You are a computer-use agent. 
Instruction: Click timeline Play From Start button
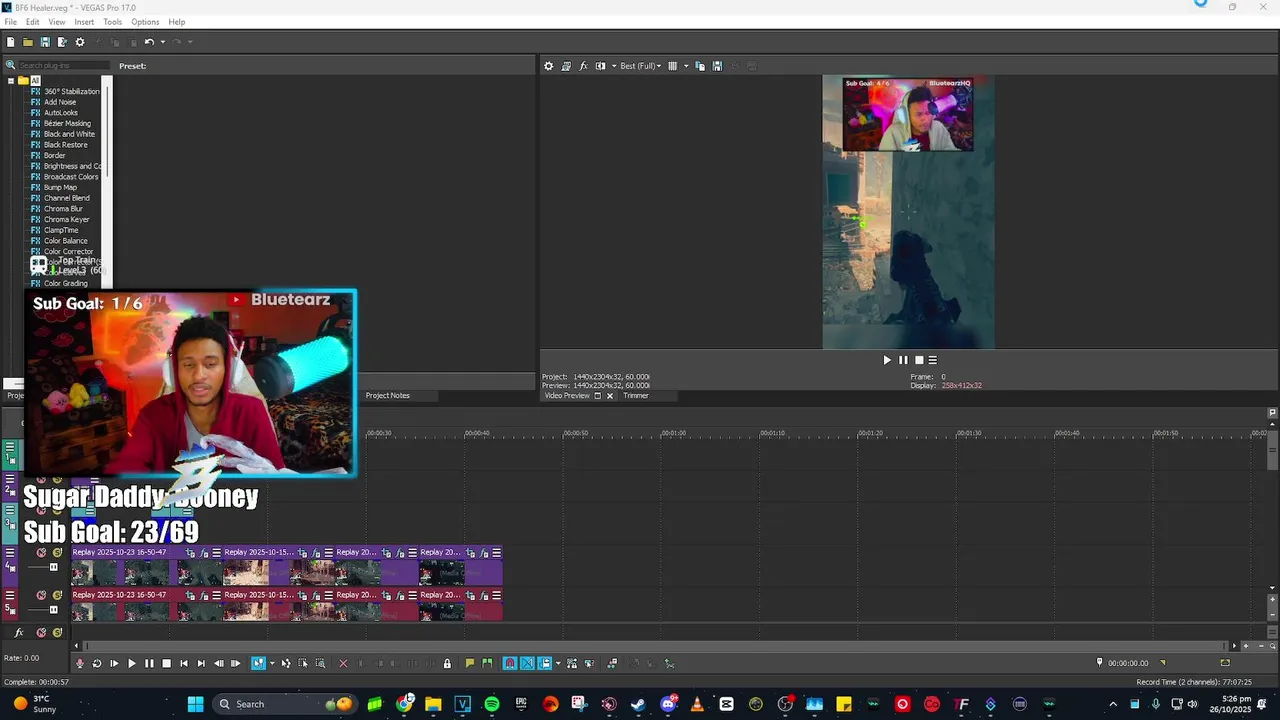click(x=114, y=663)
